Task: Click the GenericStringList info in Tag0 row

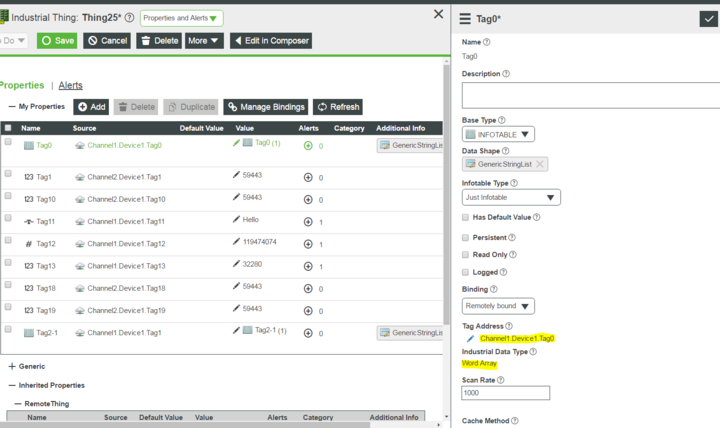Action: click(410, 145)
